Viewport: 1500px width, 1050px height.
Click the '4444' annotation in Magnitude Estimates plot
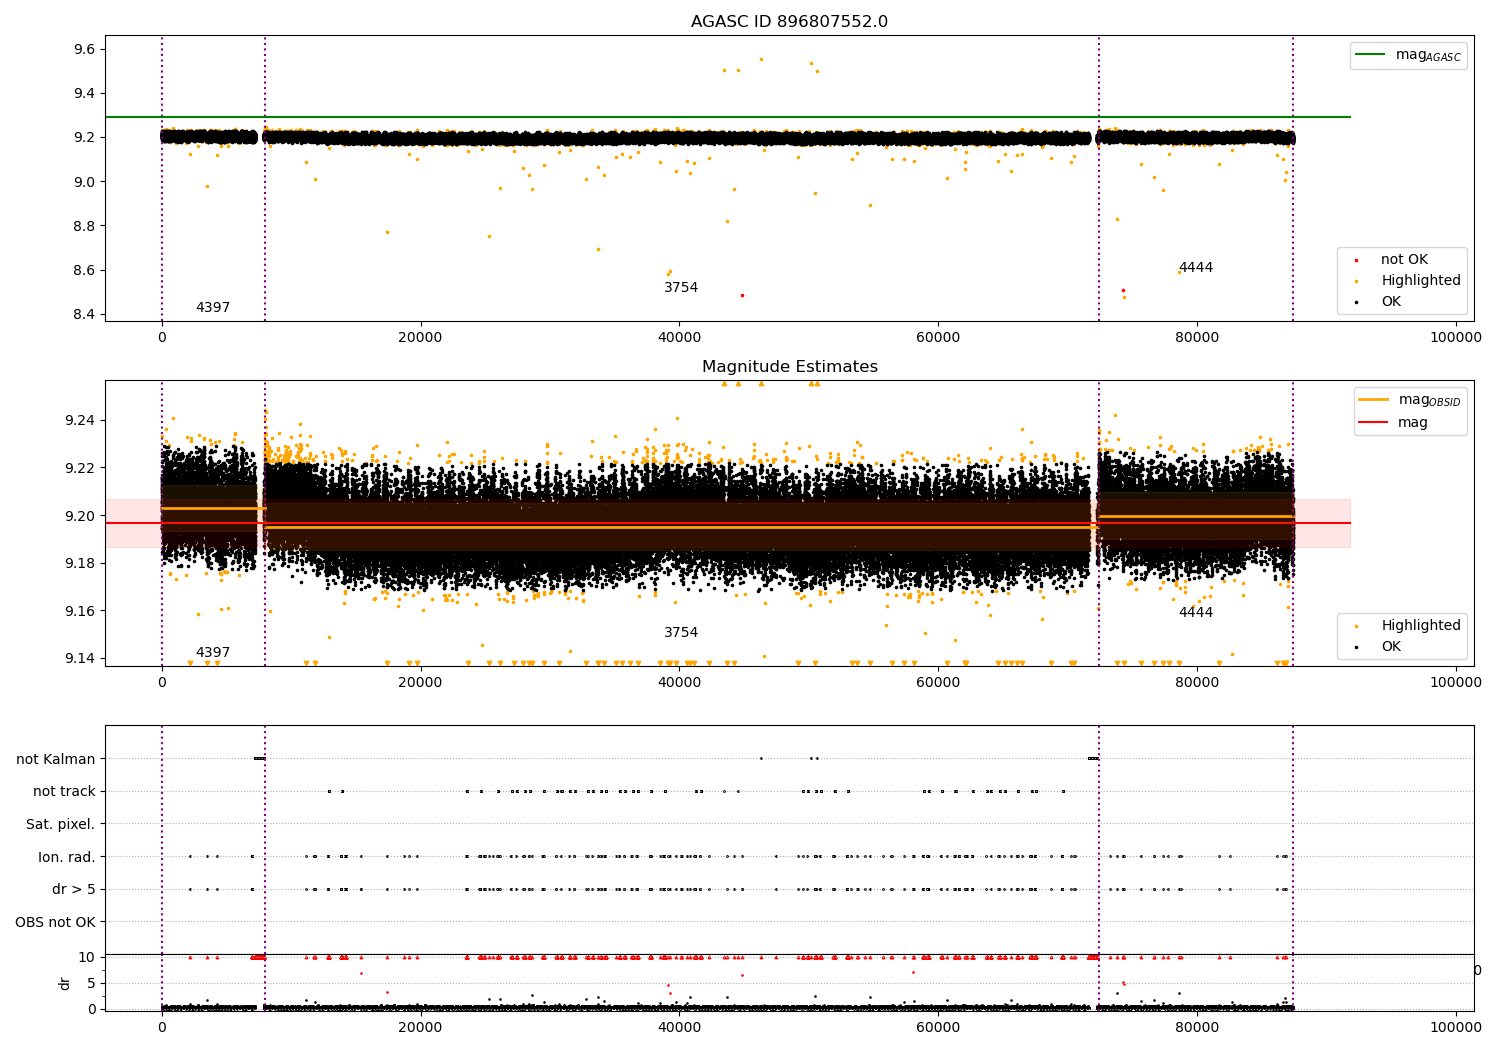[x=1196, y=613]
